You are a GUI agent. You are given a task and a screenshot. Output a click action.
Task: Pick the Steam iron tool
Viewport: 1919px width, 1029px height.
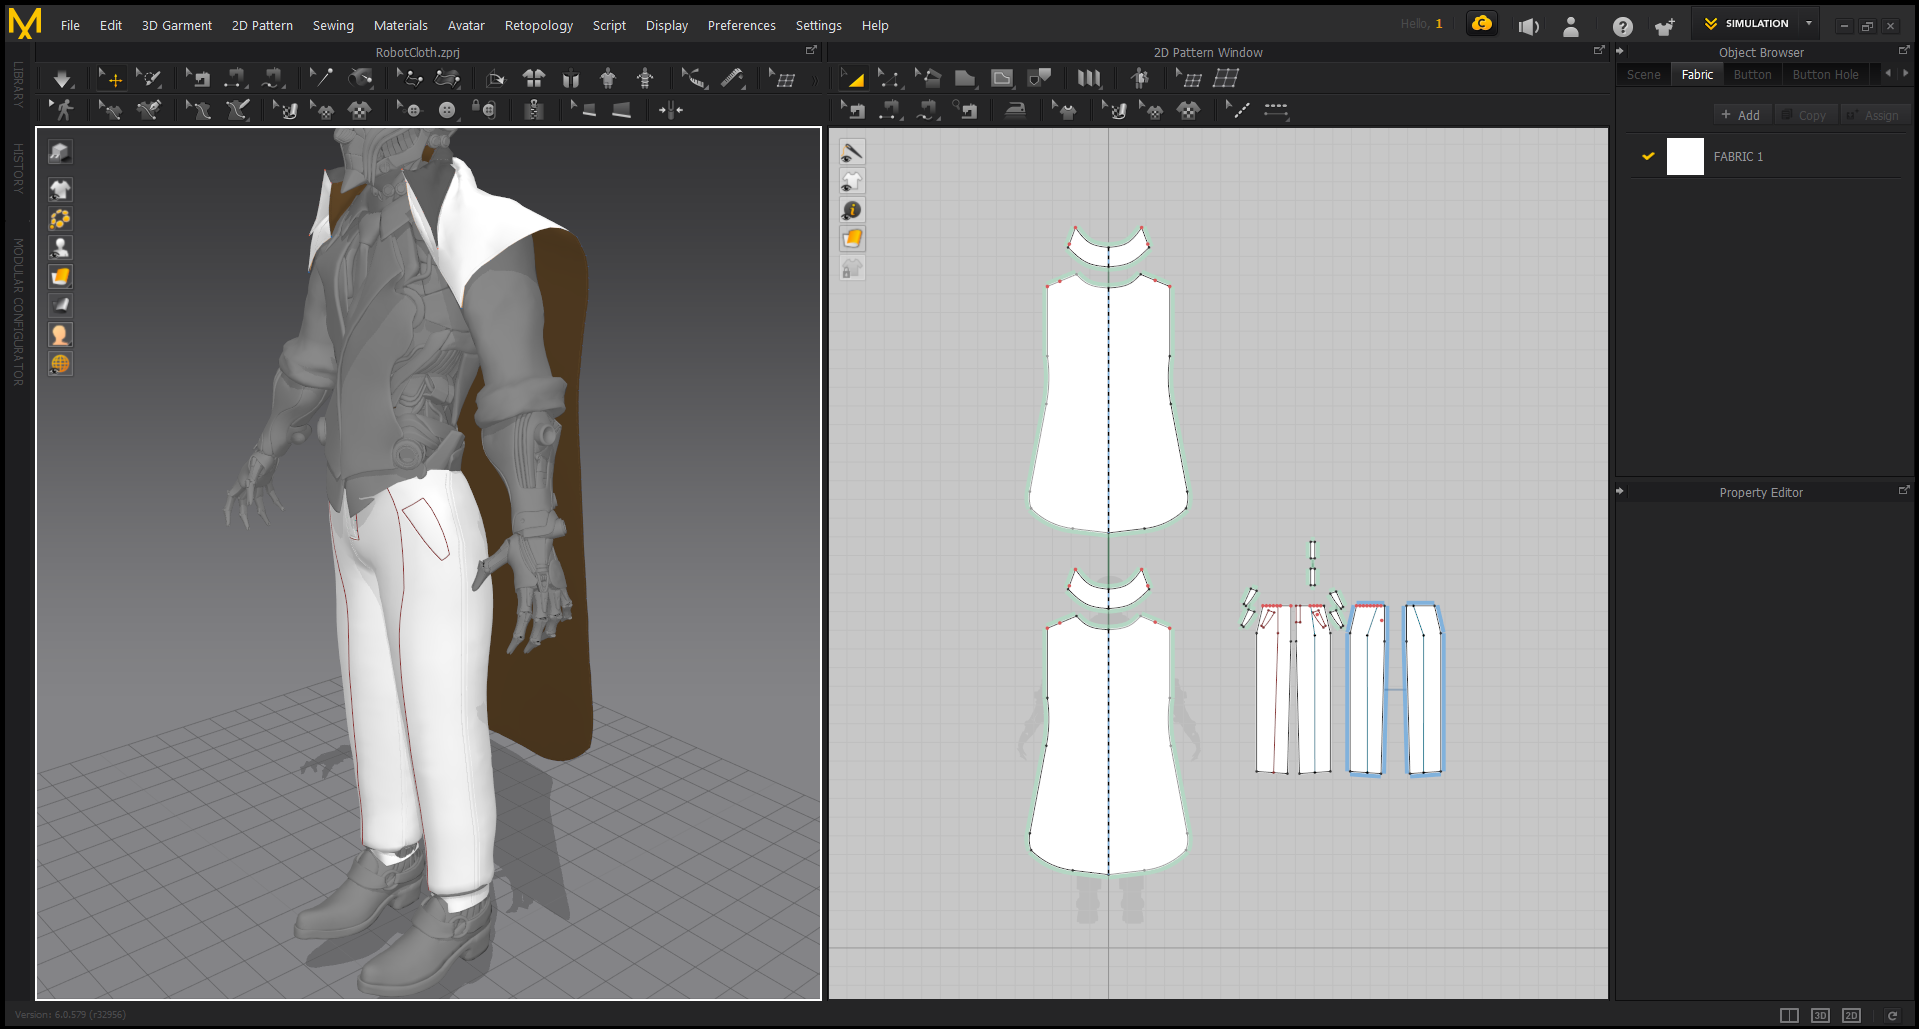[x=1015, y=110]
